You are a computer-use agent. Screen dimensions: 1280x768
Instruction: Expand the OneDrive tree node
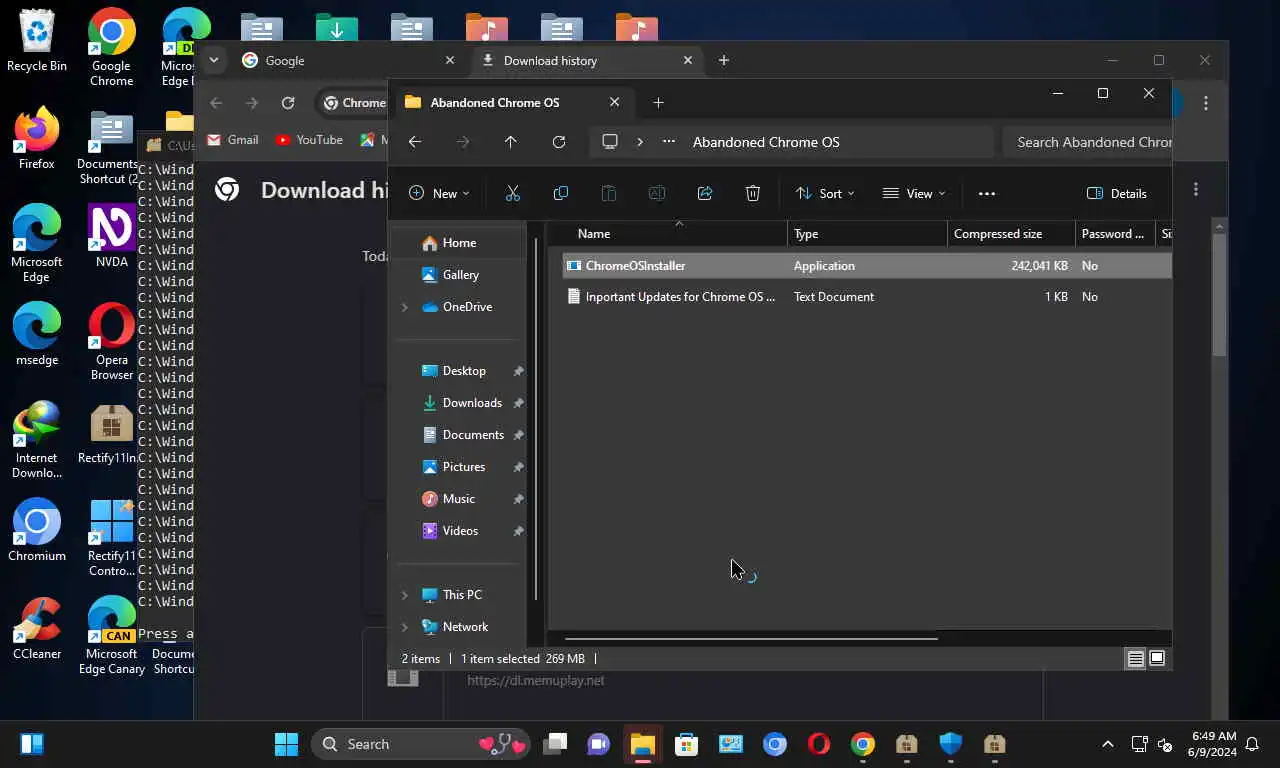coord(405,307)
